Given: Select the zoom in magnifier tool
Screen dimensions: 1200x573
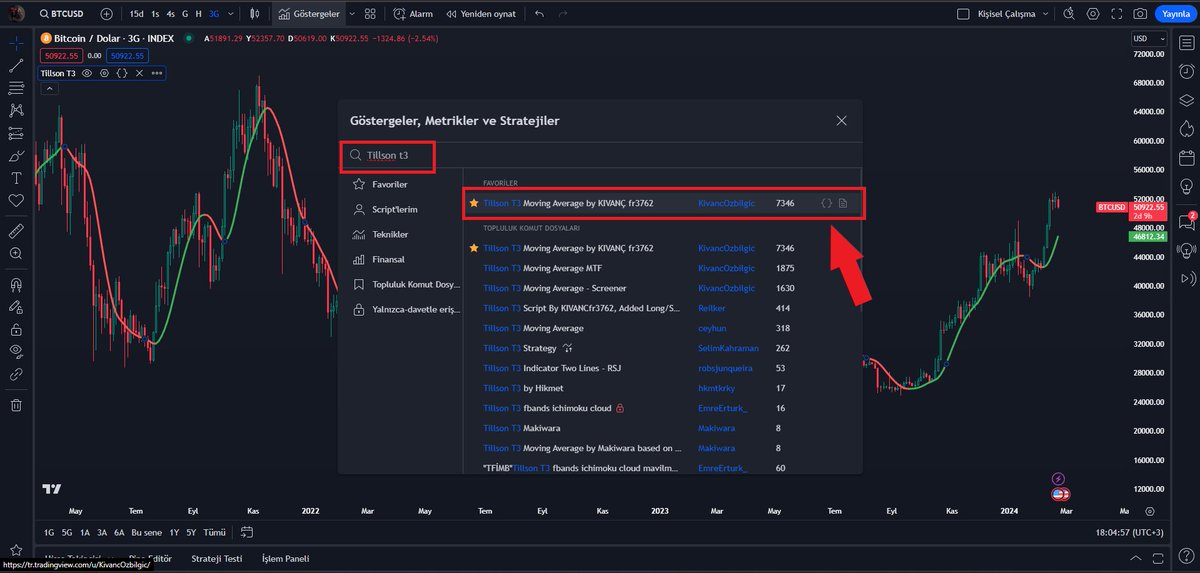Looking at the screenshot, I should (x=16, y=253).
